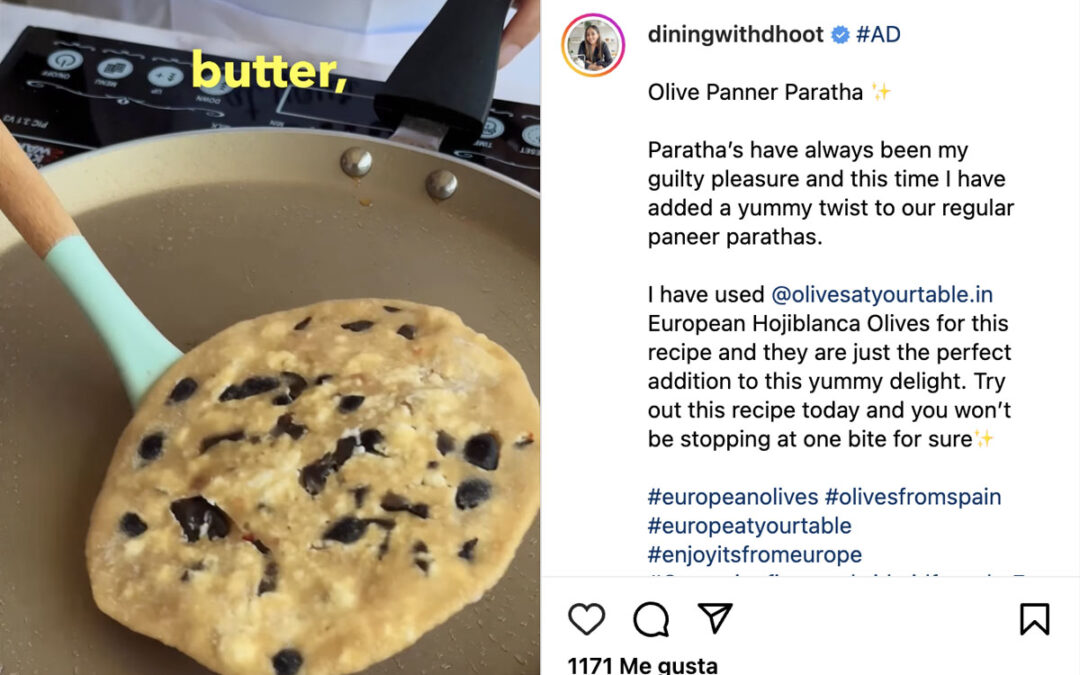Open the @olivesatyourtable.in mention

[x=882, y=295]
